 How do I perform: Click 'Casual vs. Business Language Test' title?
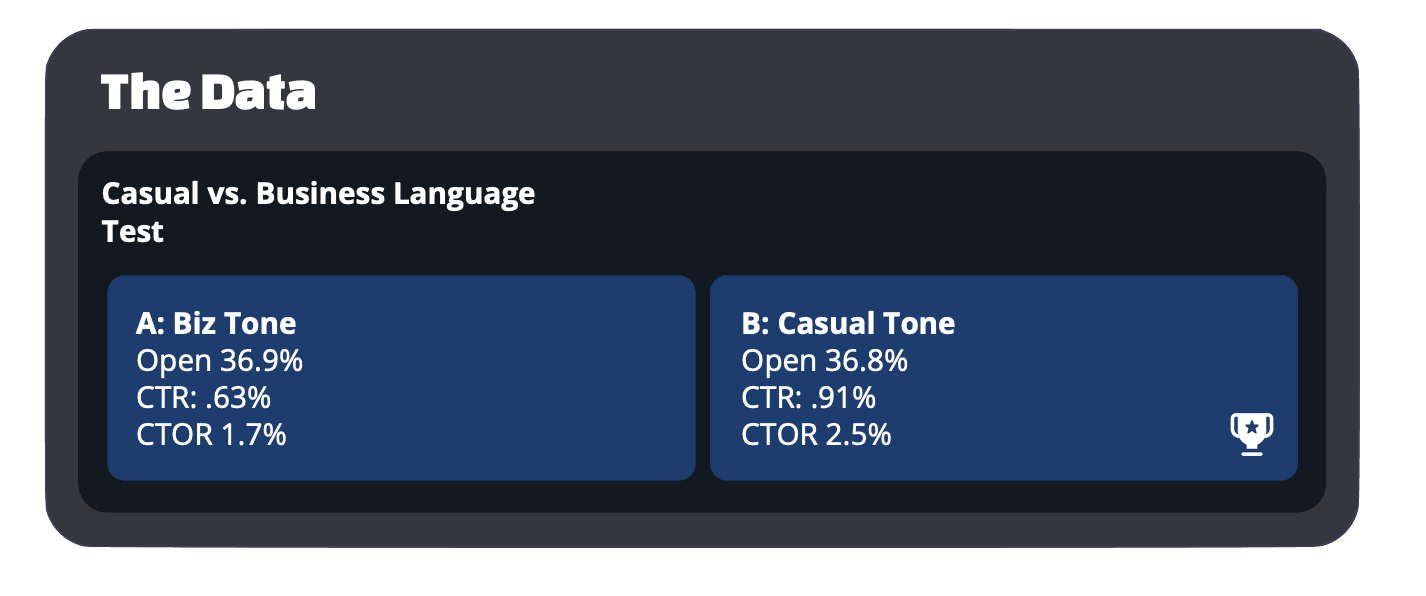tap(319, 212)
